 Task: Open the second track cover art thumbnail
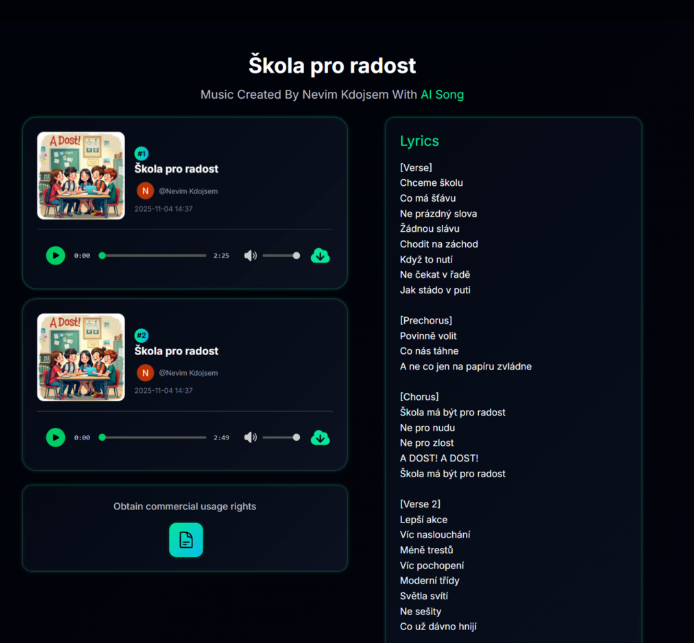(x=81, y=357)
